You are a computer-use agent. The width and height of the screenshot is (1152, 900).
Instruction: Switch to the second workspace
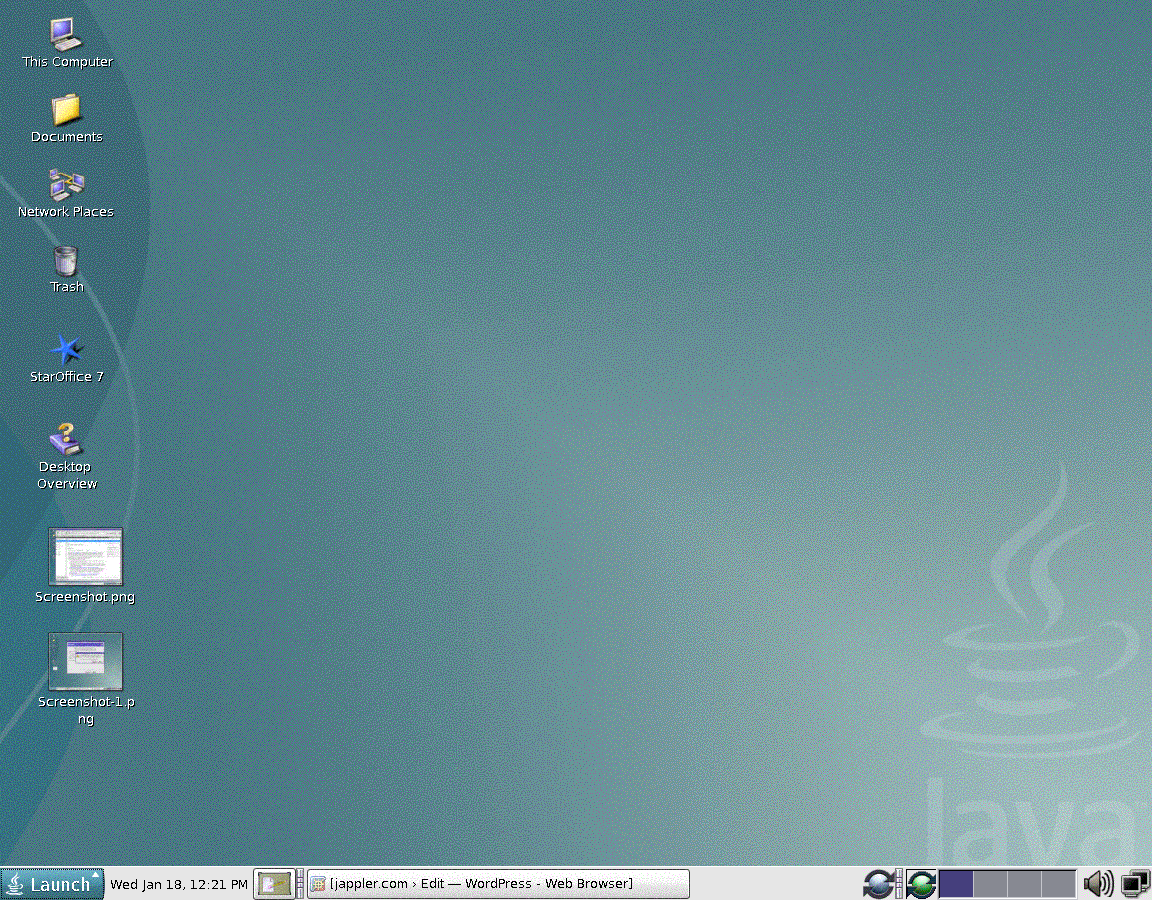pos(990,884)
